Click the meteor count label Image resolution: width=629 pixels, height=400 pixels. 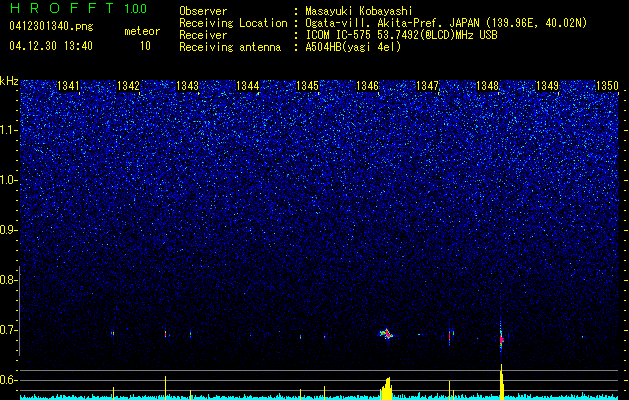[x=142, y=31]
